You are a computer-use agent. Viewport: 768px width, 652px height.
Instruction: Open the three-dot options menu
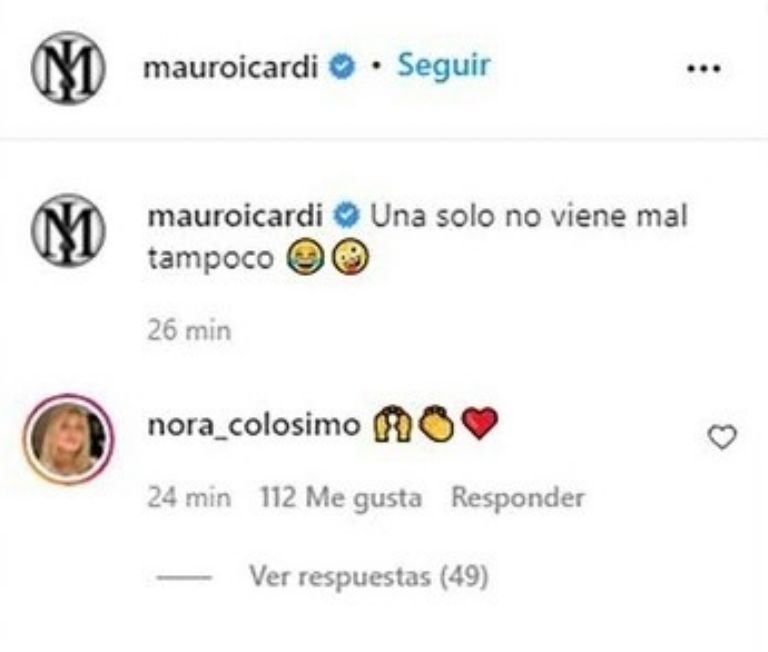pyautogui.click(x=704, y=69)
